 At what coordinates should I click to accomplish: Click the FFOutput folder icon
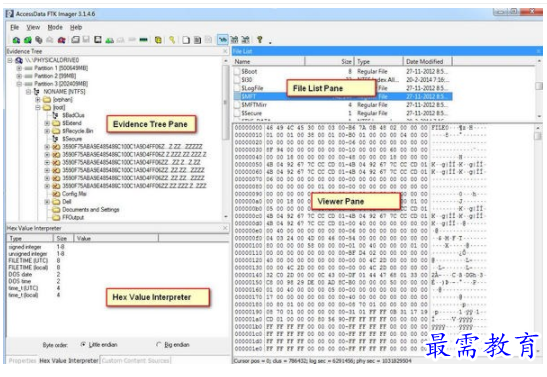(56, 218)
